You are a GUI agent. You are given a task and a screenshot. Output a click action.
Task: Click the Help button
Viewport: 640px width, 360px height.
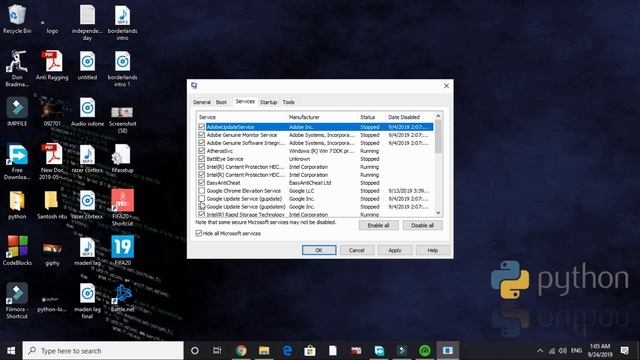(x=433, y=250)
